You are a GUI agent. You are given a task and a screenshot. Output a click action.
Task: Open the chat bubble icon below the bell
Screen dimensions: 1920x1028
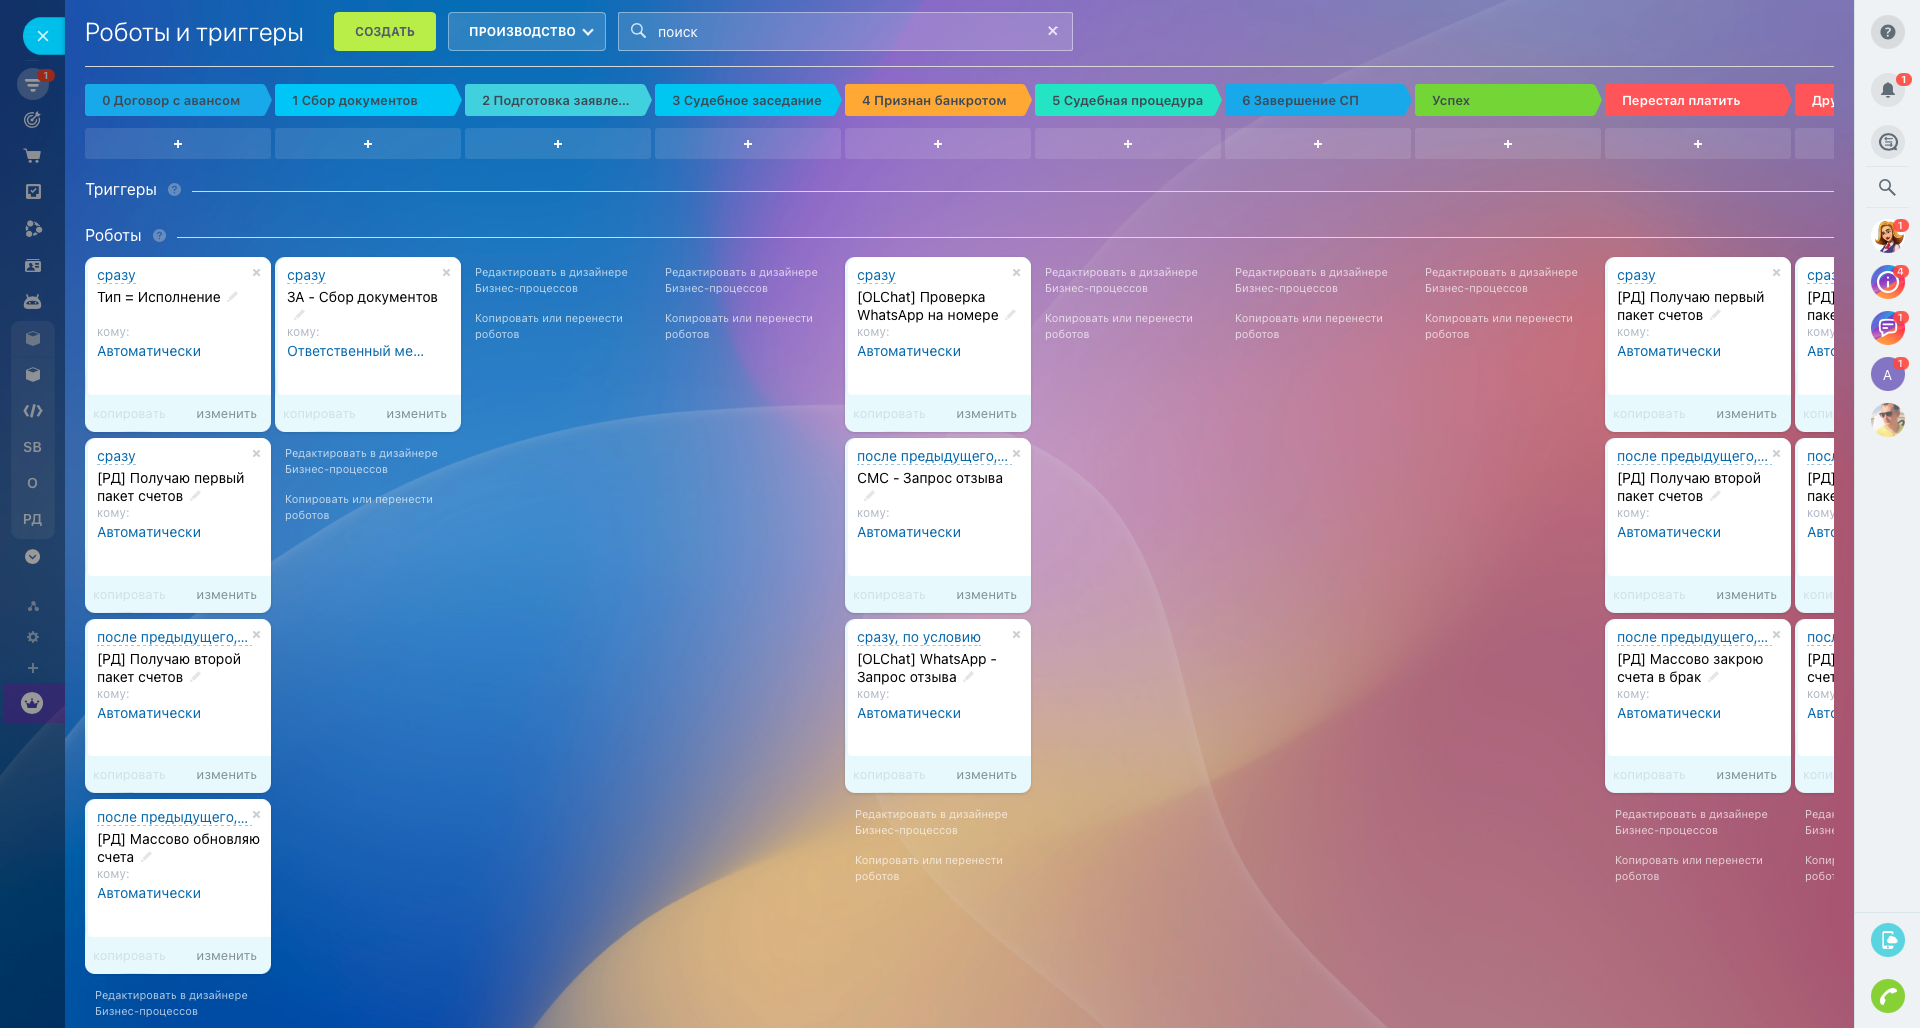(x=1888, y=142)
